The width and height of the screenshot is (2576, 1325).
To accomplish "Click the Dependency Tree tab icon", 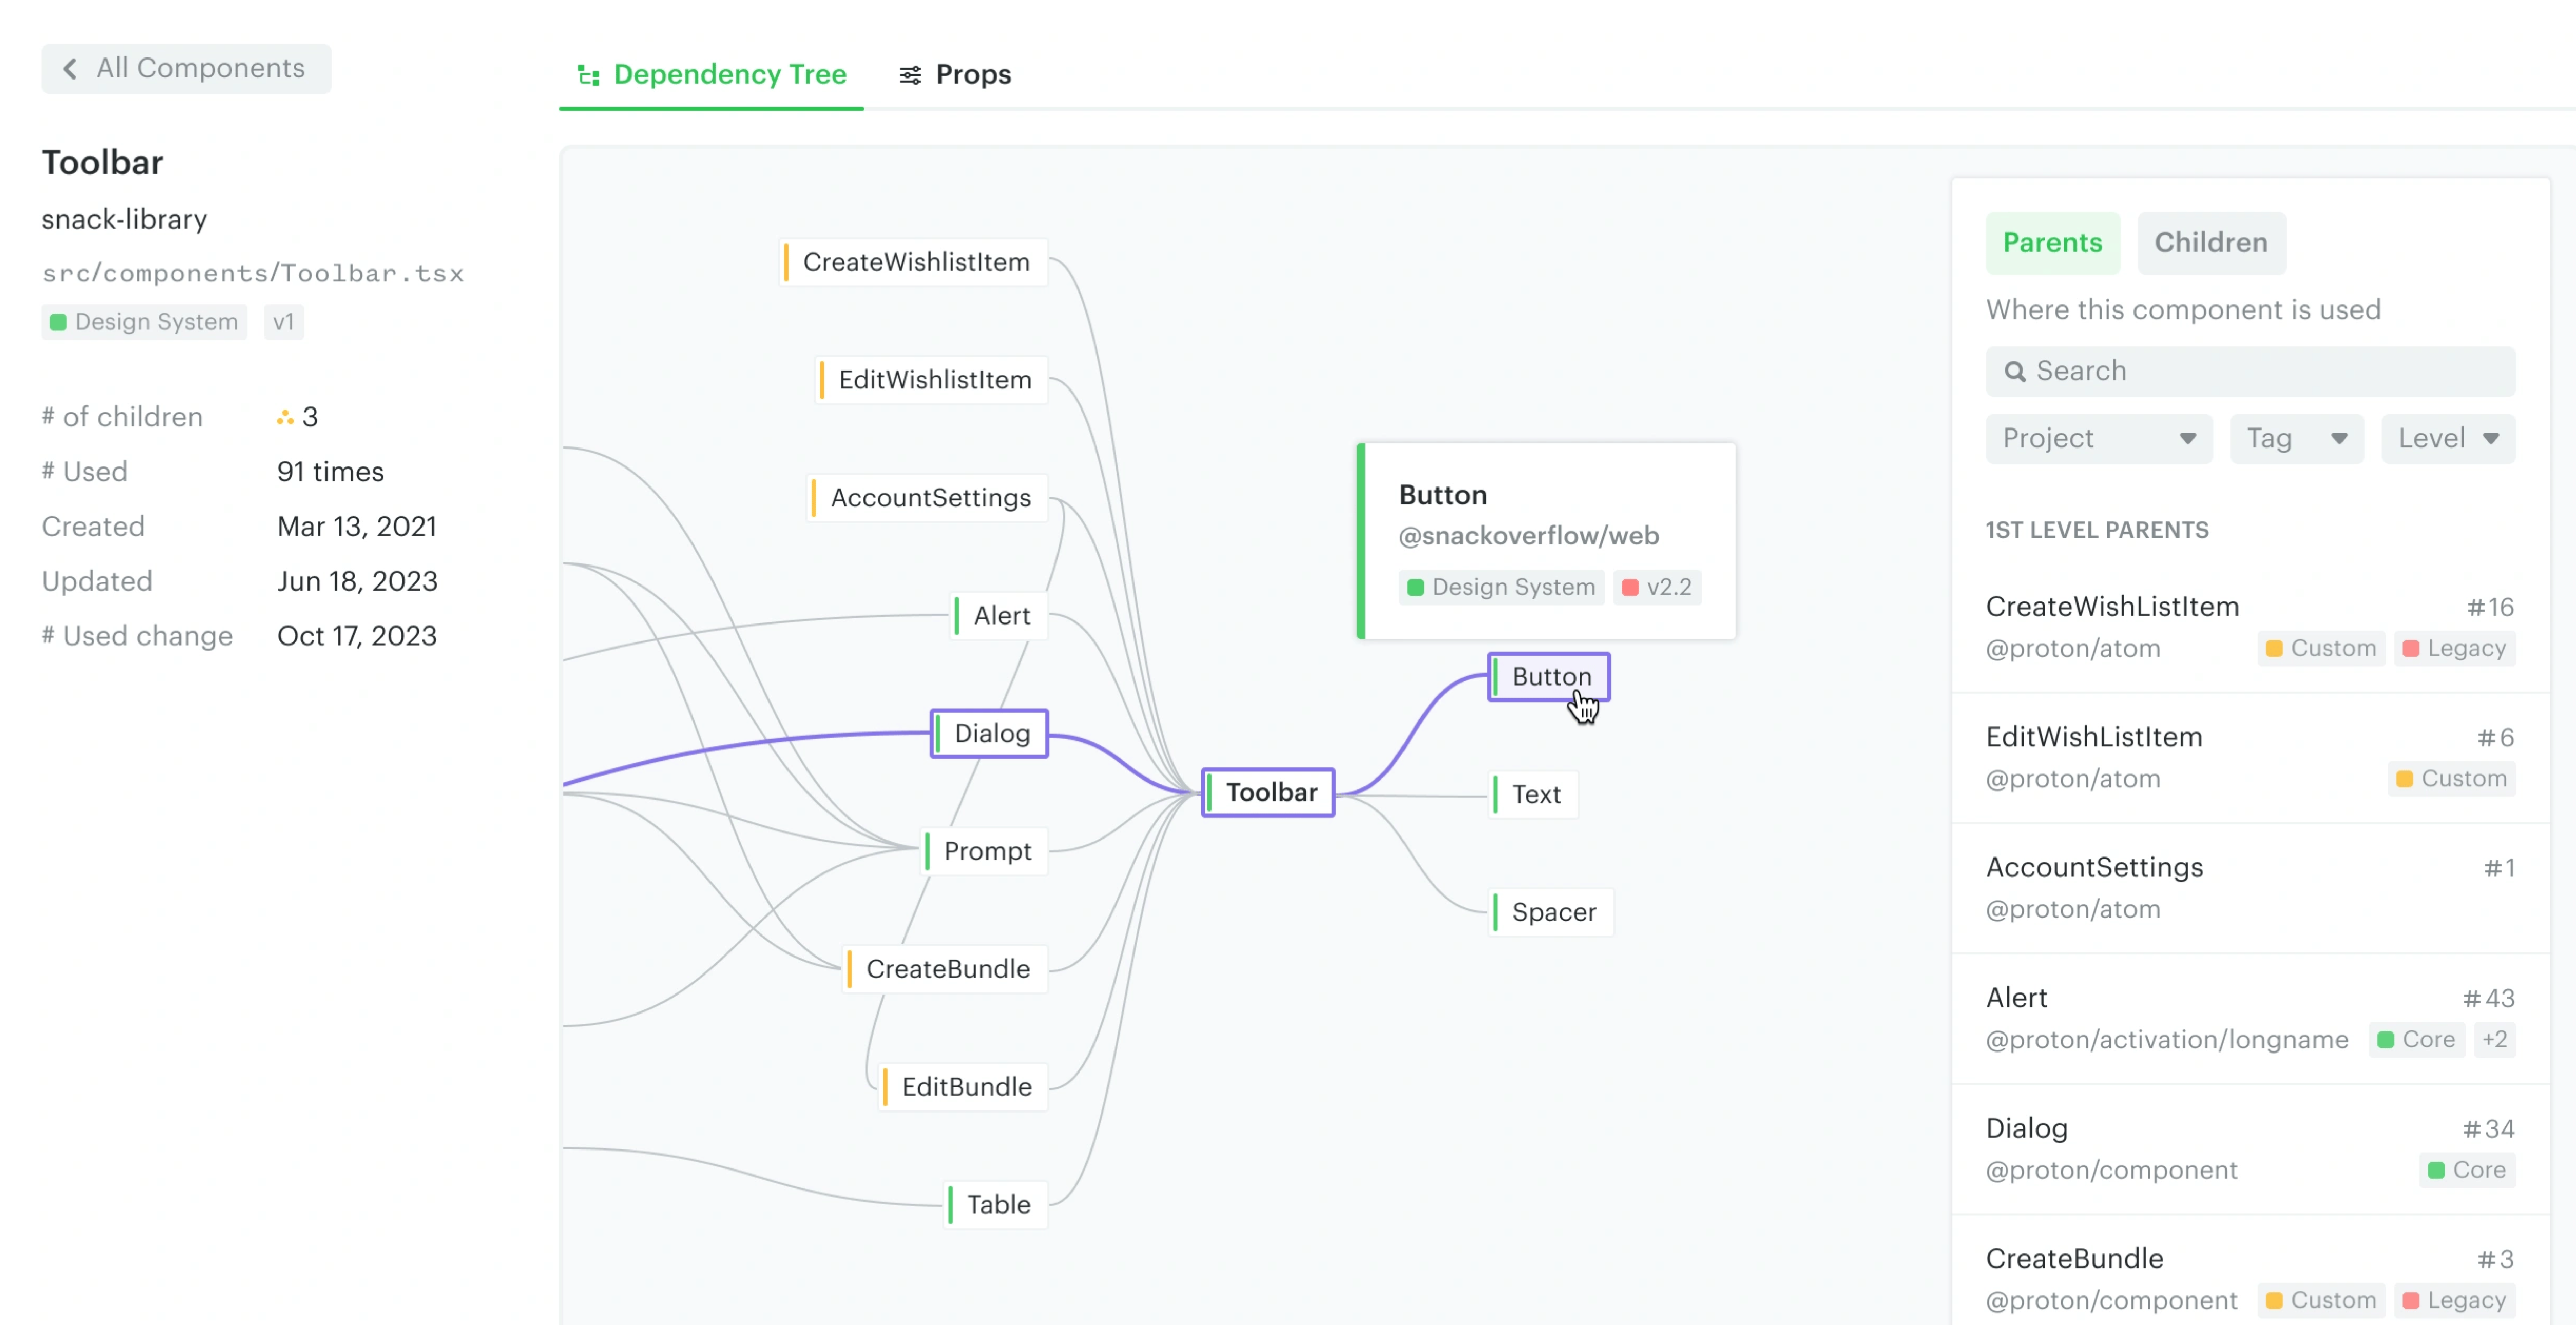I will (588, 75).
